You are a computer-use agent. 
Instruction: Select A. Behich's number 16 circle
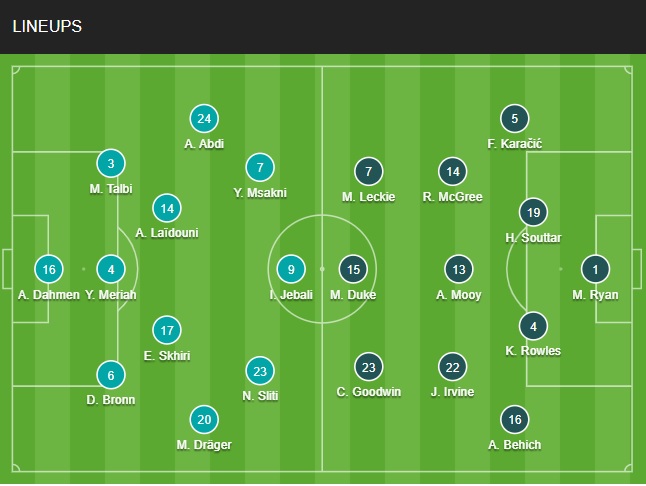[x=515, y=419]
